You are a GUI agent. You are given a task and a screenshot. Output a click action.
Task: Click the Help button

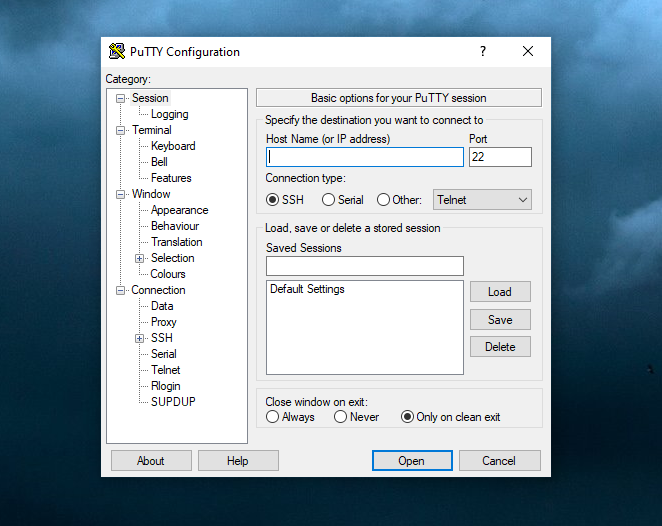[238, 461]
